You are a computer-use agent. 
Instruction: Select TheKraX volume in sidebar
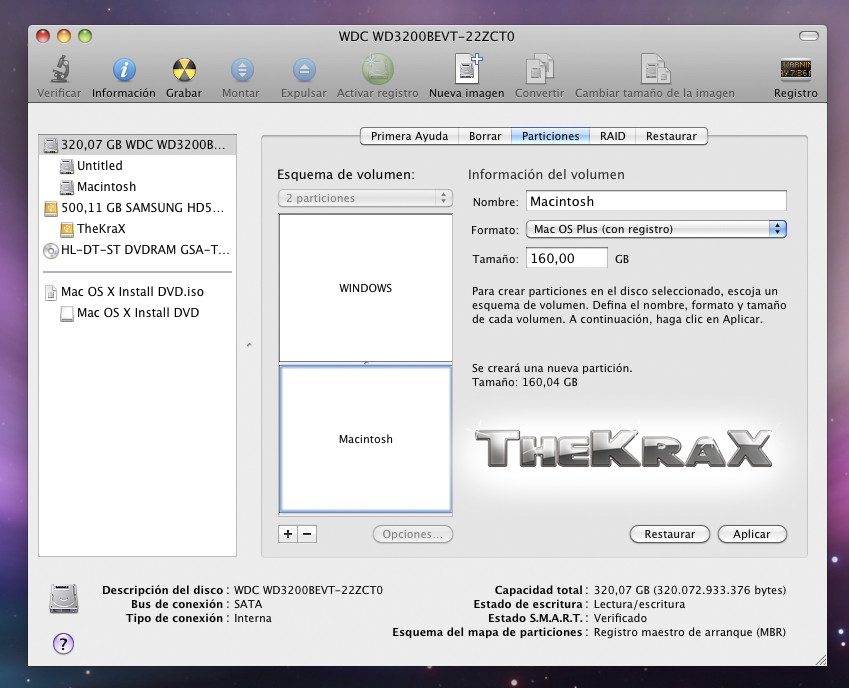click(138, 229)
